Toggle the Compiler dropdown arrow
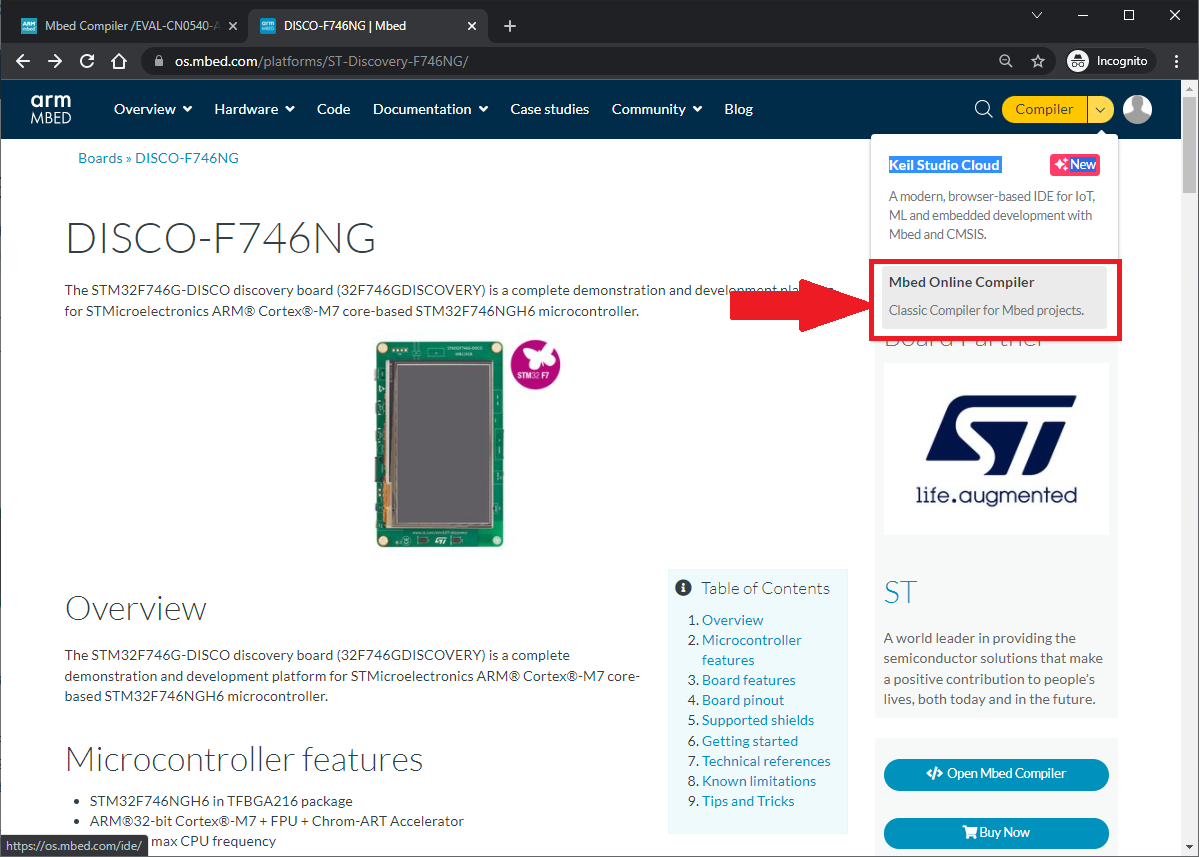 [1100, 109]
